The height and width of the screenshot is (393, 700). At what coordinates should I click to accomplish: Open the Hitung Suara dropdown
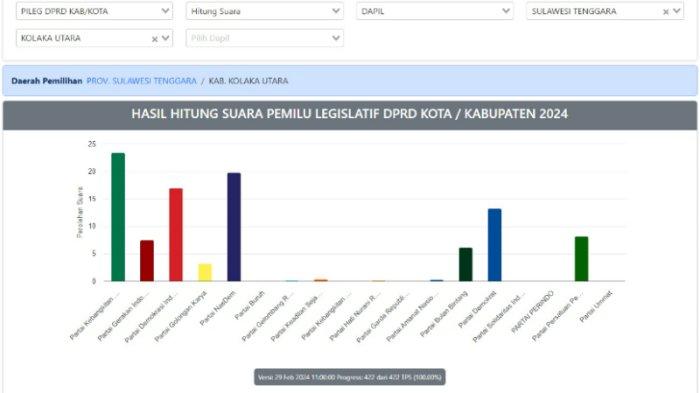265,11
